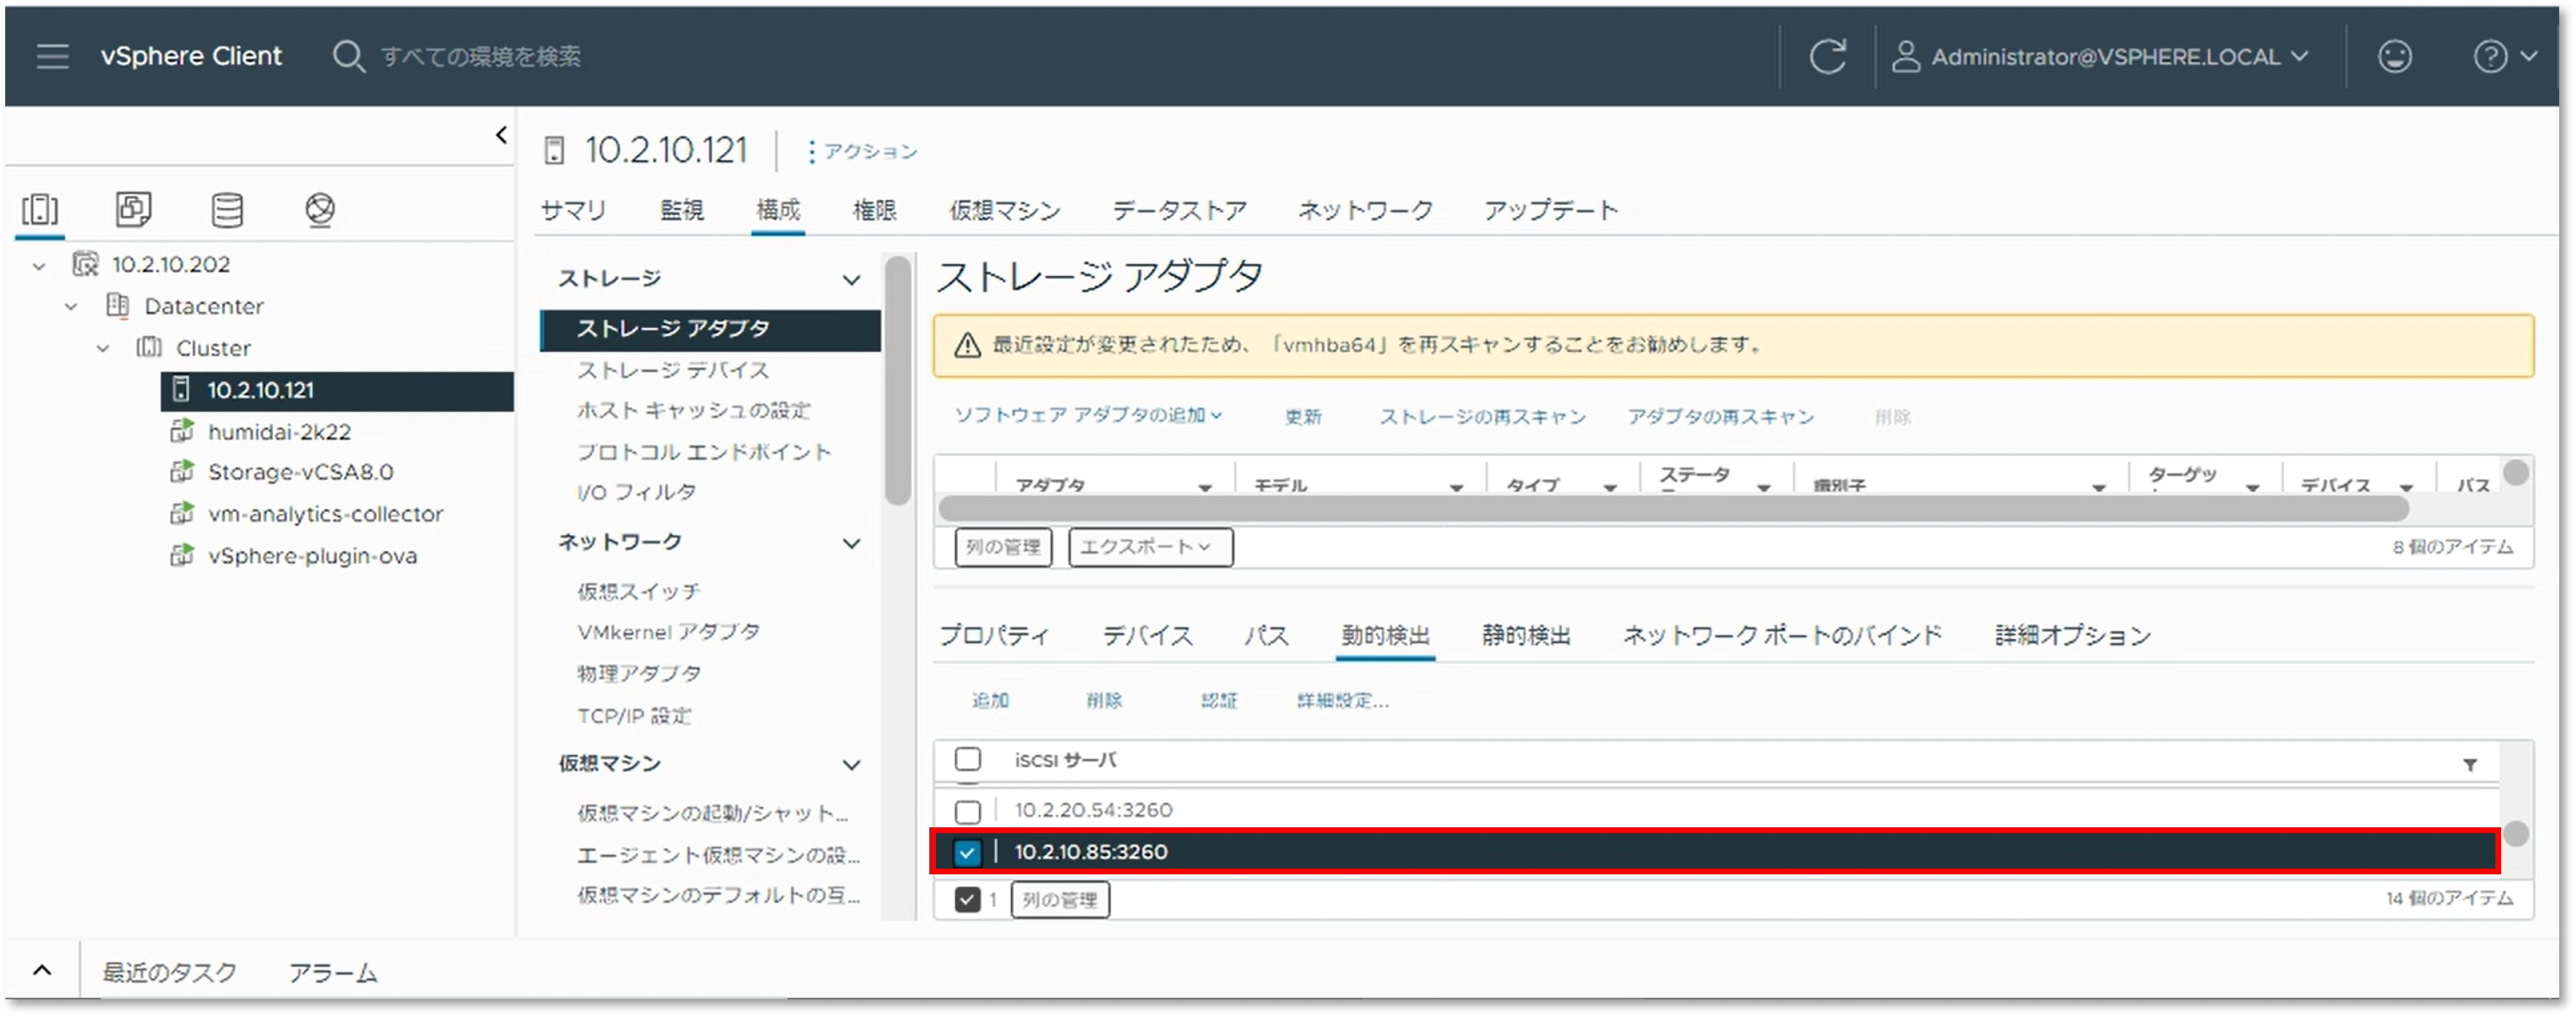Uncheck the 10.2.10.85:3260 row checkbox

(x=966, y=853)
